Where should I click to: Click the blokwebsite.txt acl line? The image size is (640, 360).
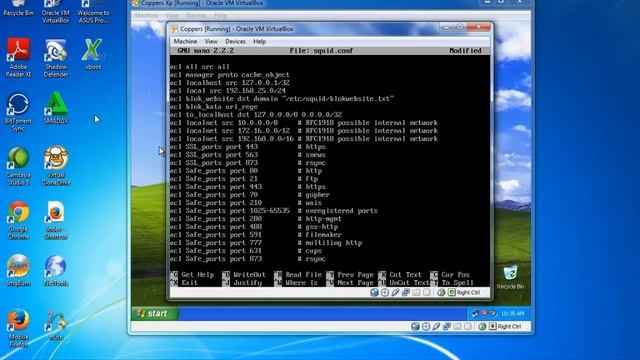click(282, 99)
